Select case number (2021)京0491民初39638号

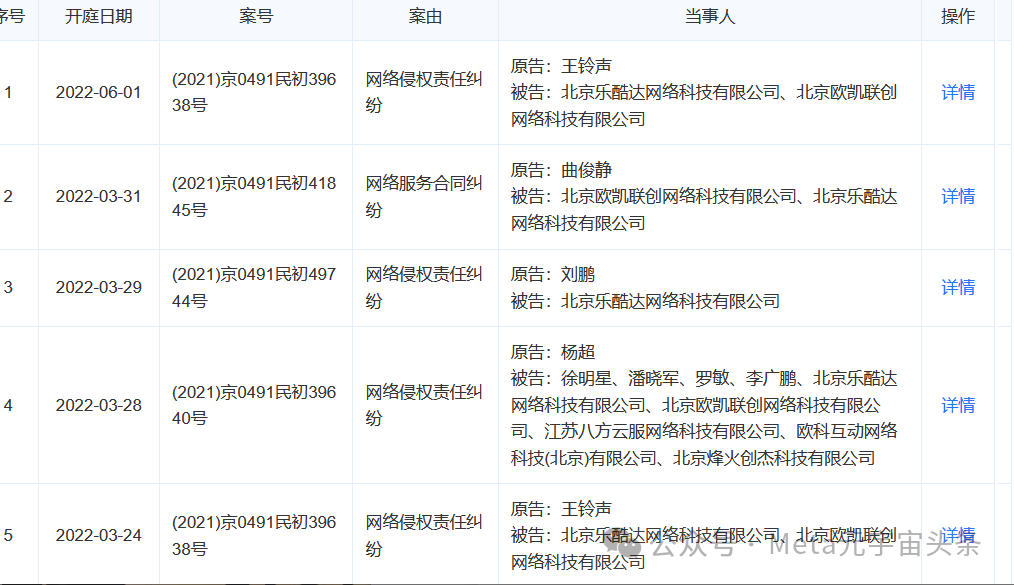[255, 92]
